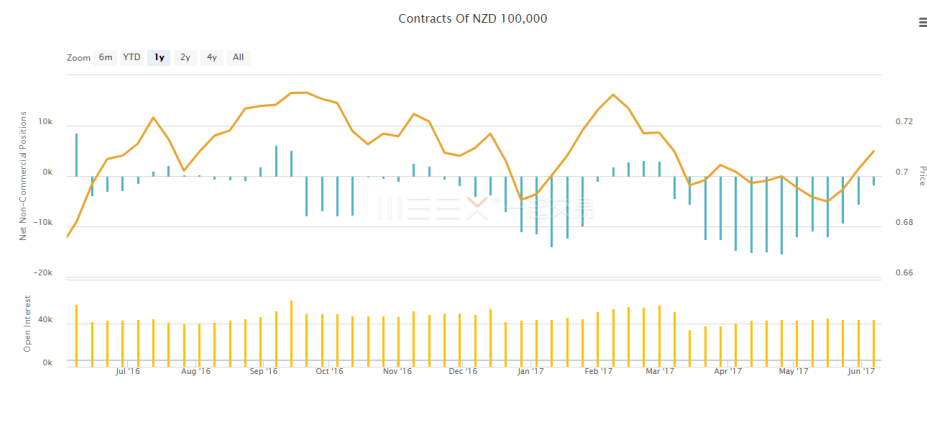Click the Jul '16 x-axis label

[128, 371]
